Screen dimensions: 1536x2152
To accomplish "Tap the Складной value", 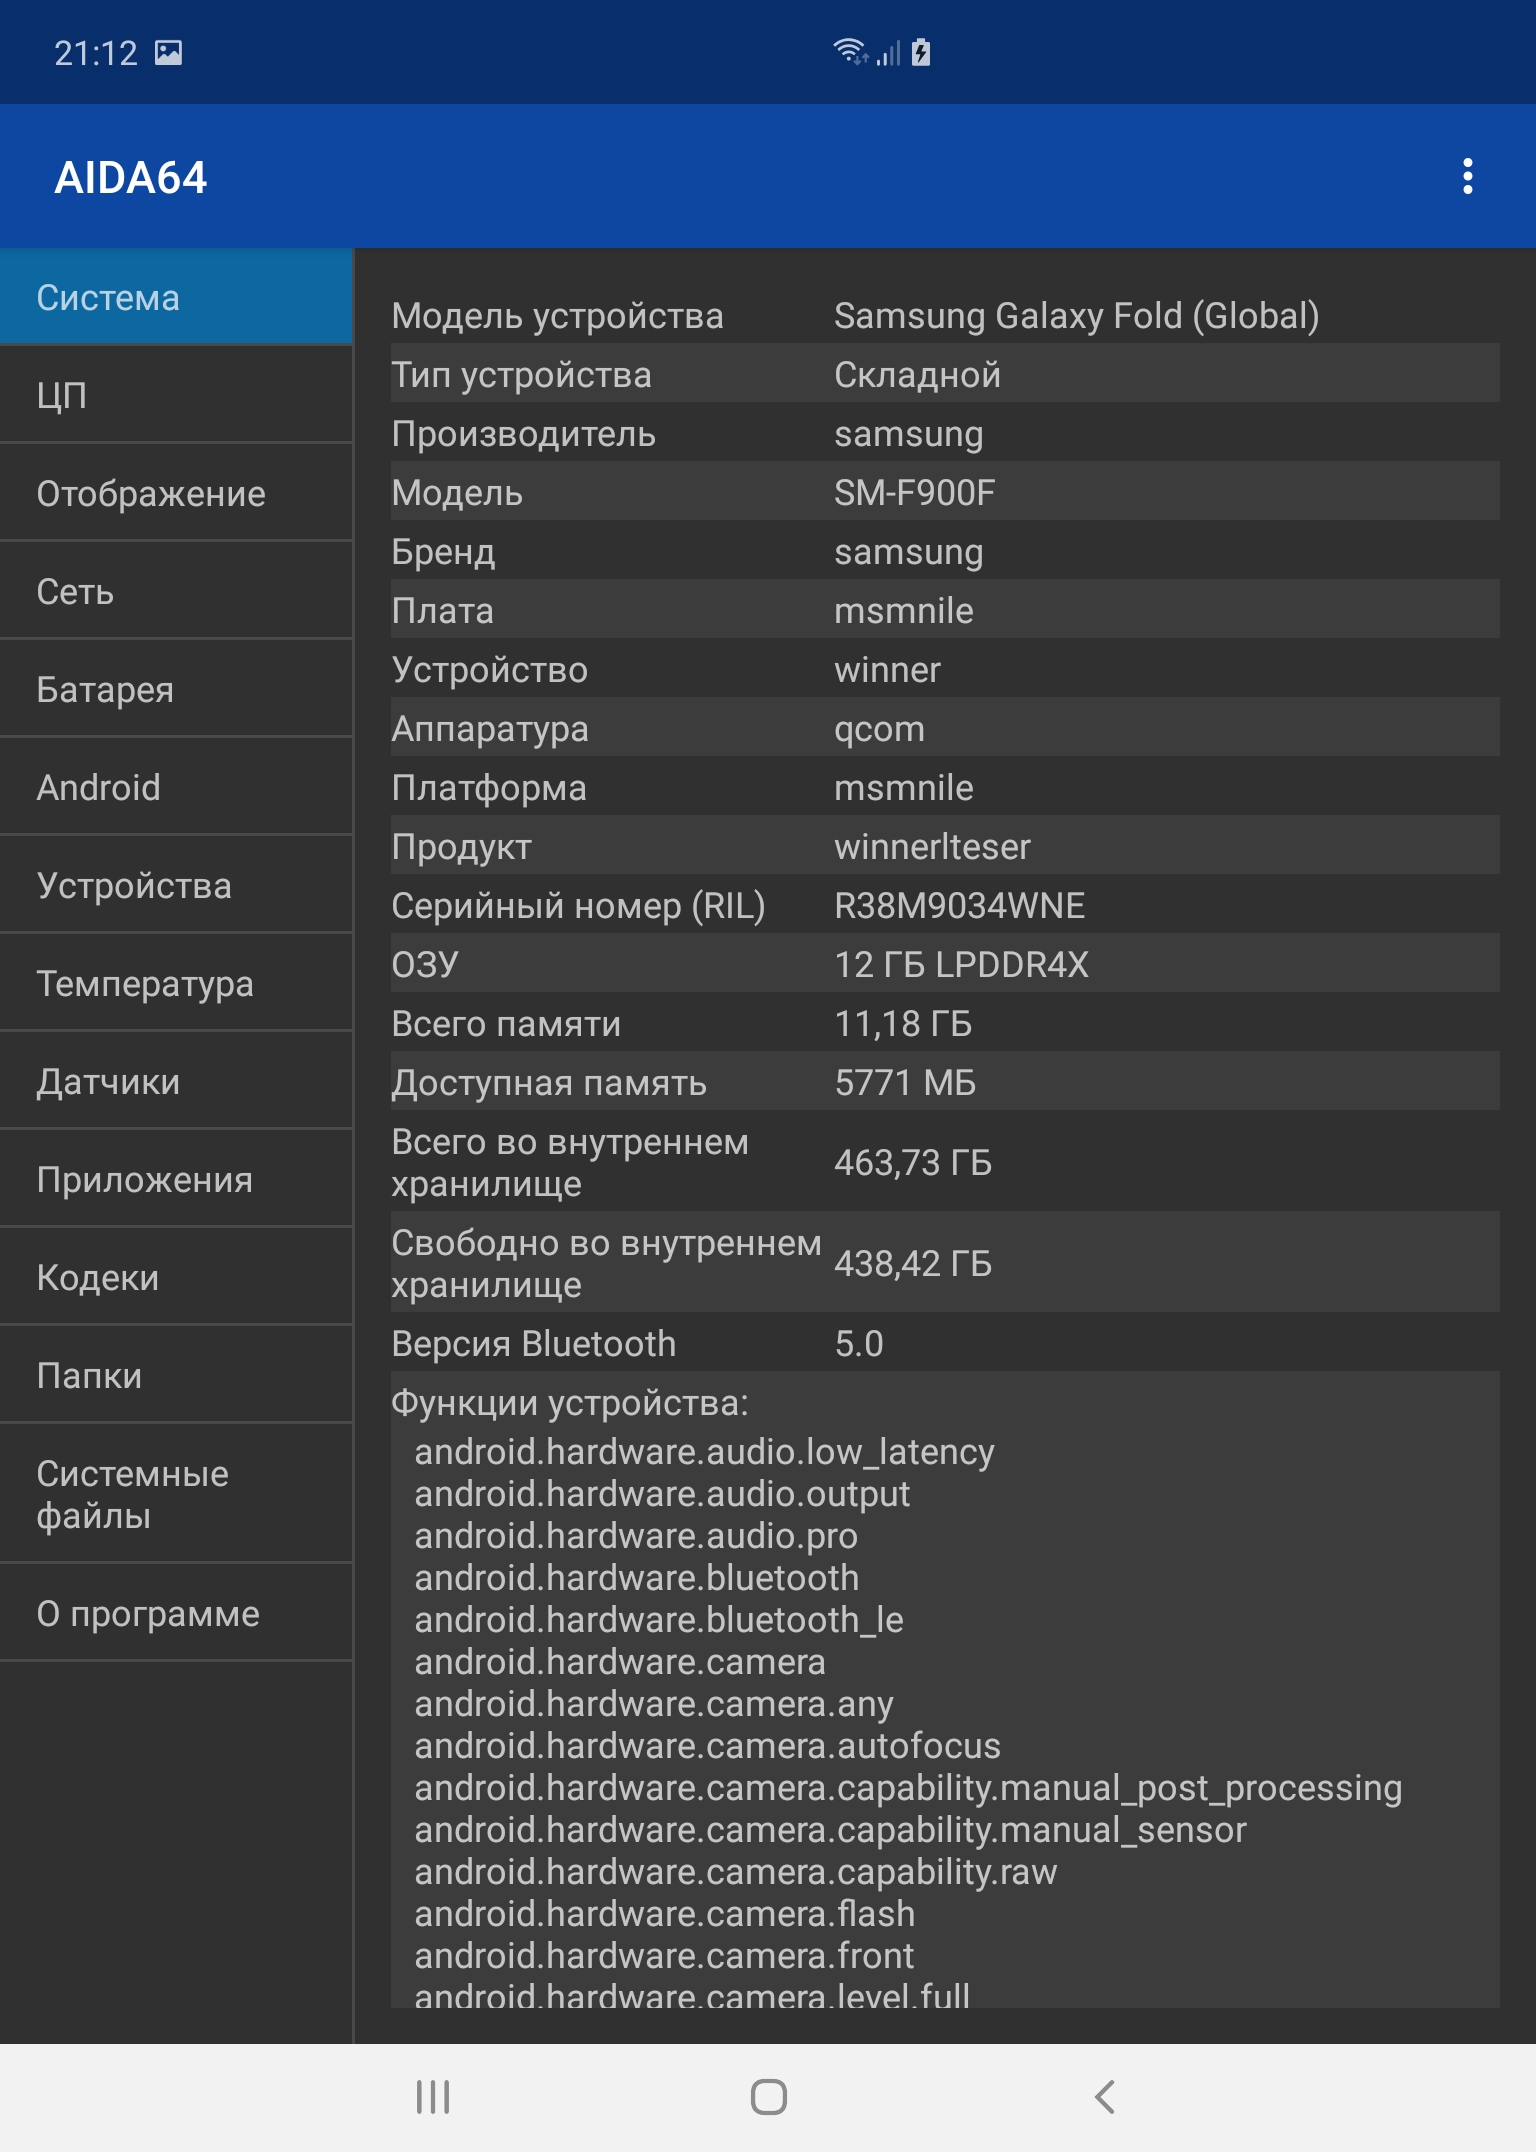I will (917, 375).
